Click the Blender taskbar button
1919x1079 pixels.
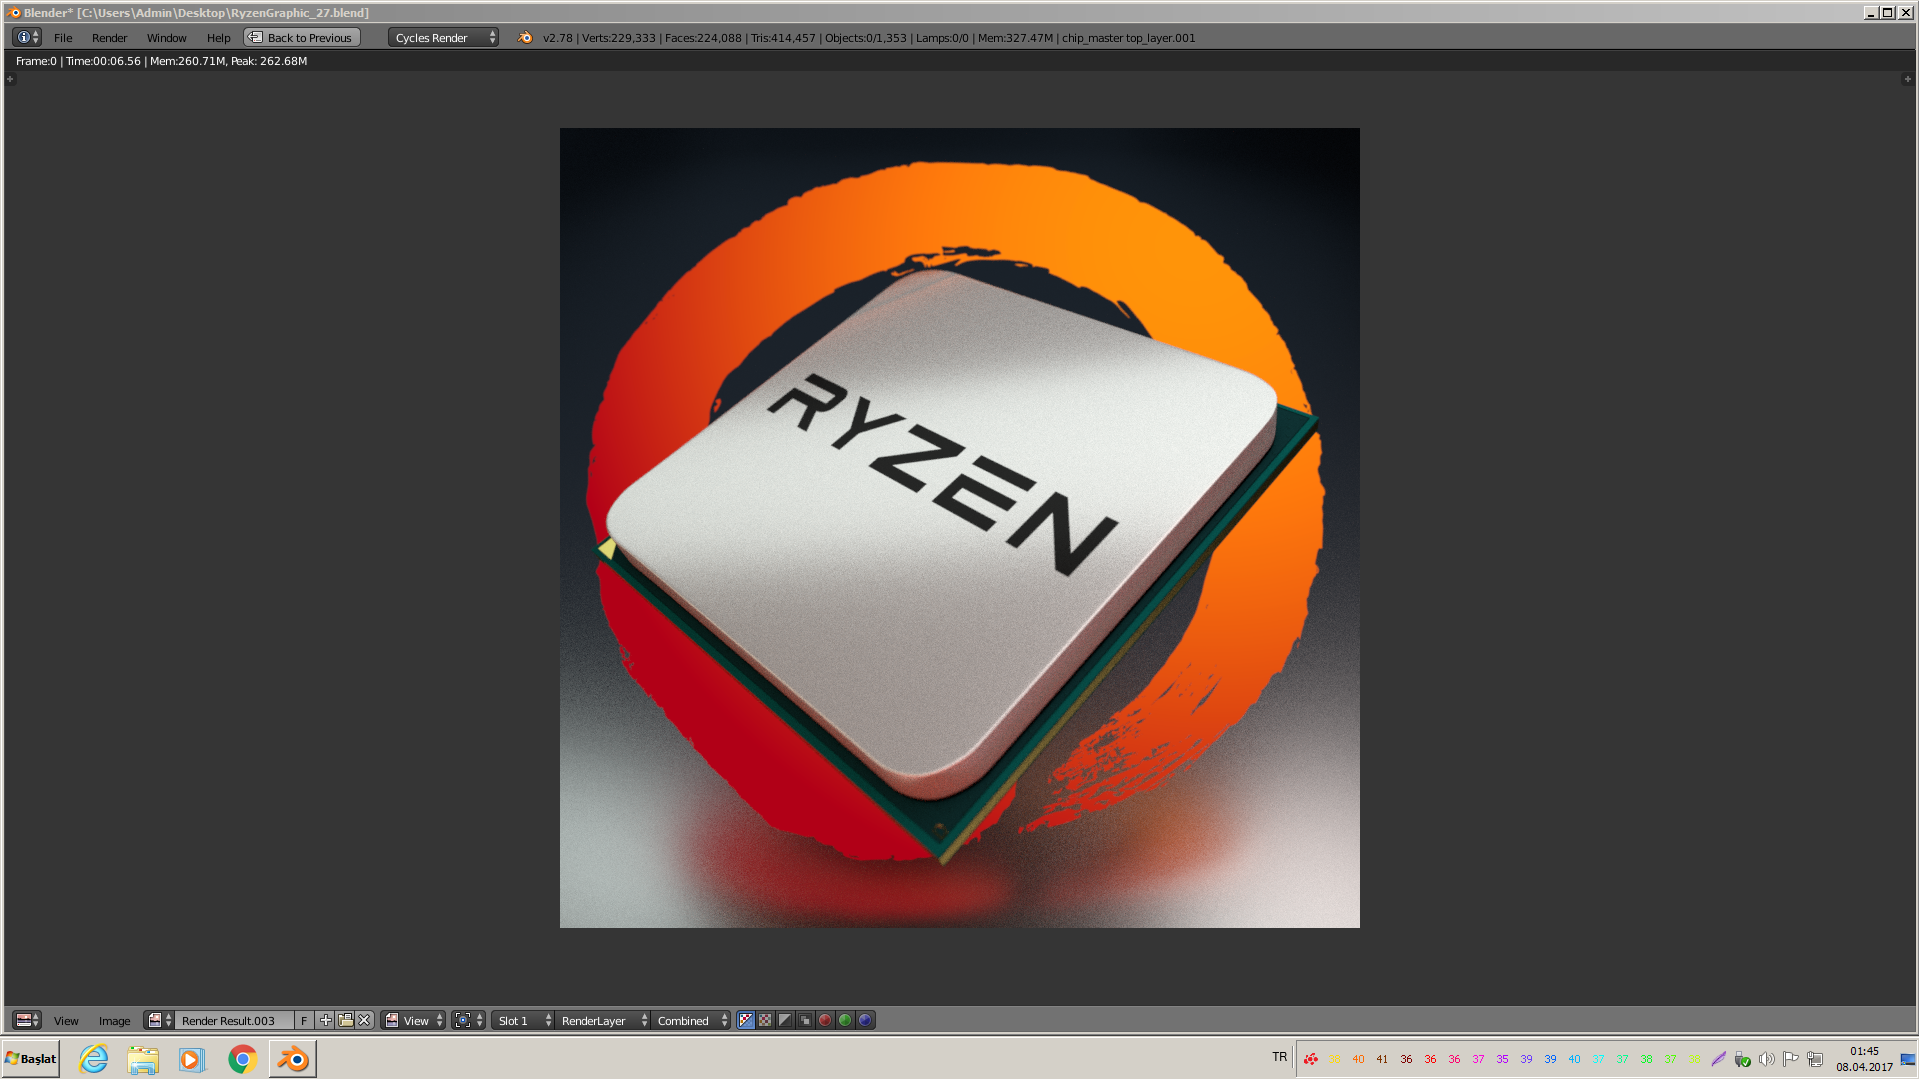click(293, 1058)
